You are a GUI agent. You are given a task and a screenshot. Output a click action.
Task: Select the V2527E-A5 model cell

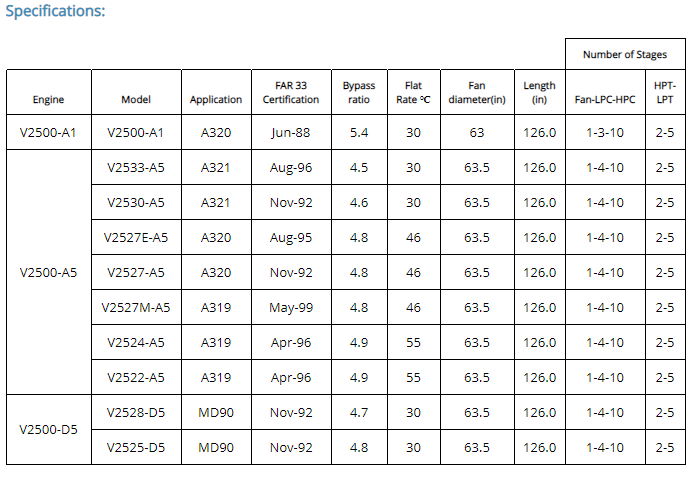(136, 238)
